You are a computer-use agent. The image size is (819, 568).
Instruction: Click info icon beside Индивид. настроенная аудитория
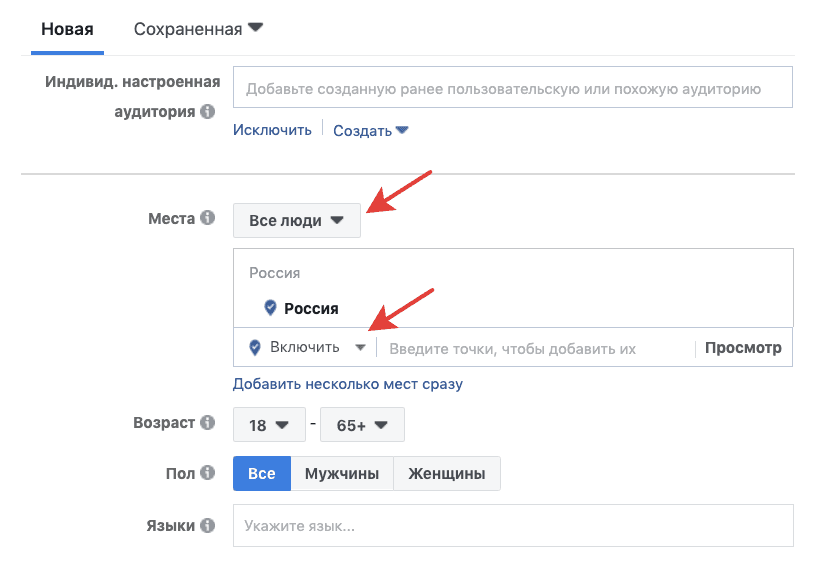(x=208, y=111)
